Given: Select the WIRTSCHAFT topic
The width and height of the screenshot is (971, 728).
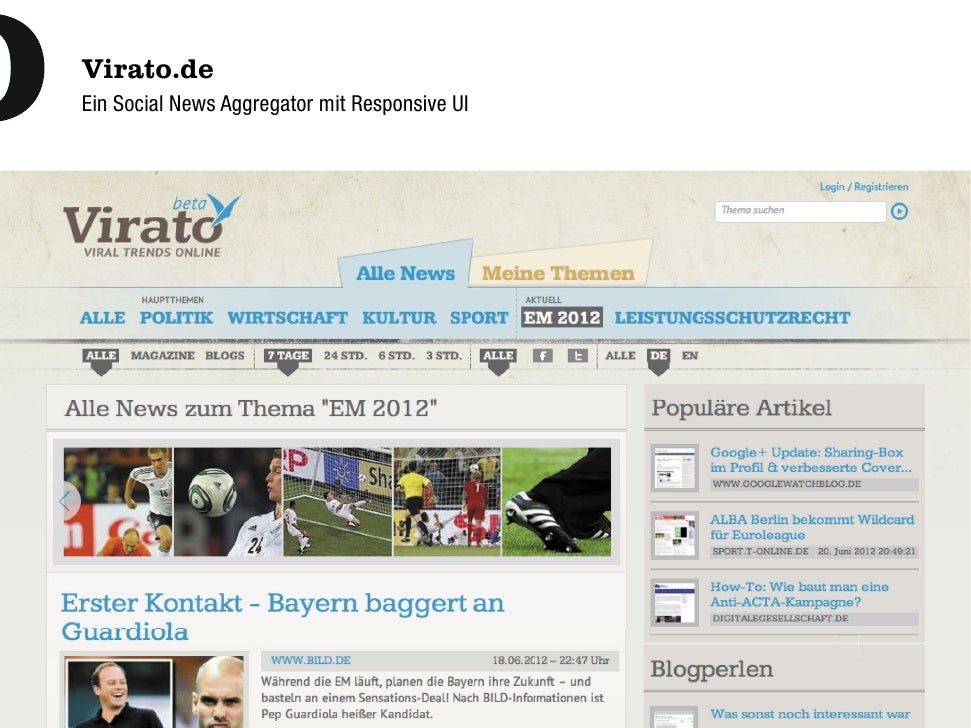Looking at the screenshot, I should [287, 318].
